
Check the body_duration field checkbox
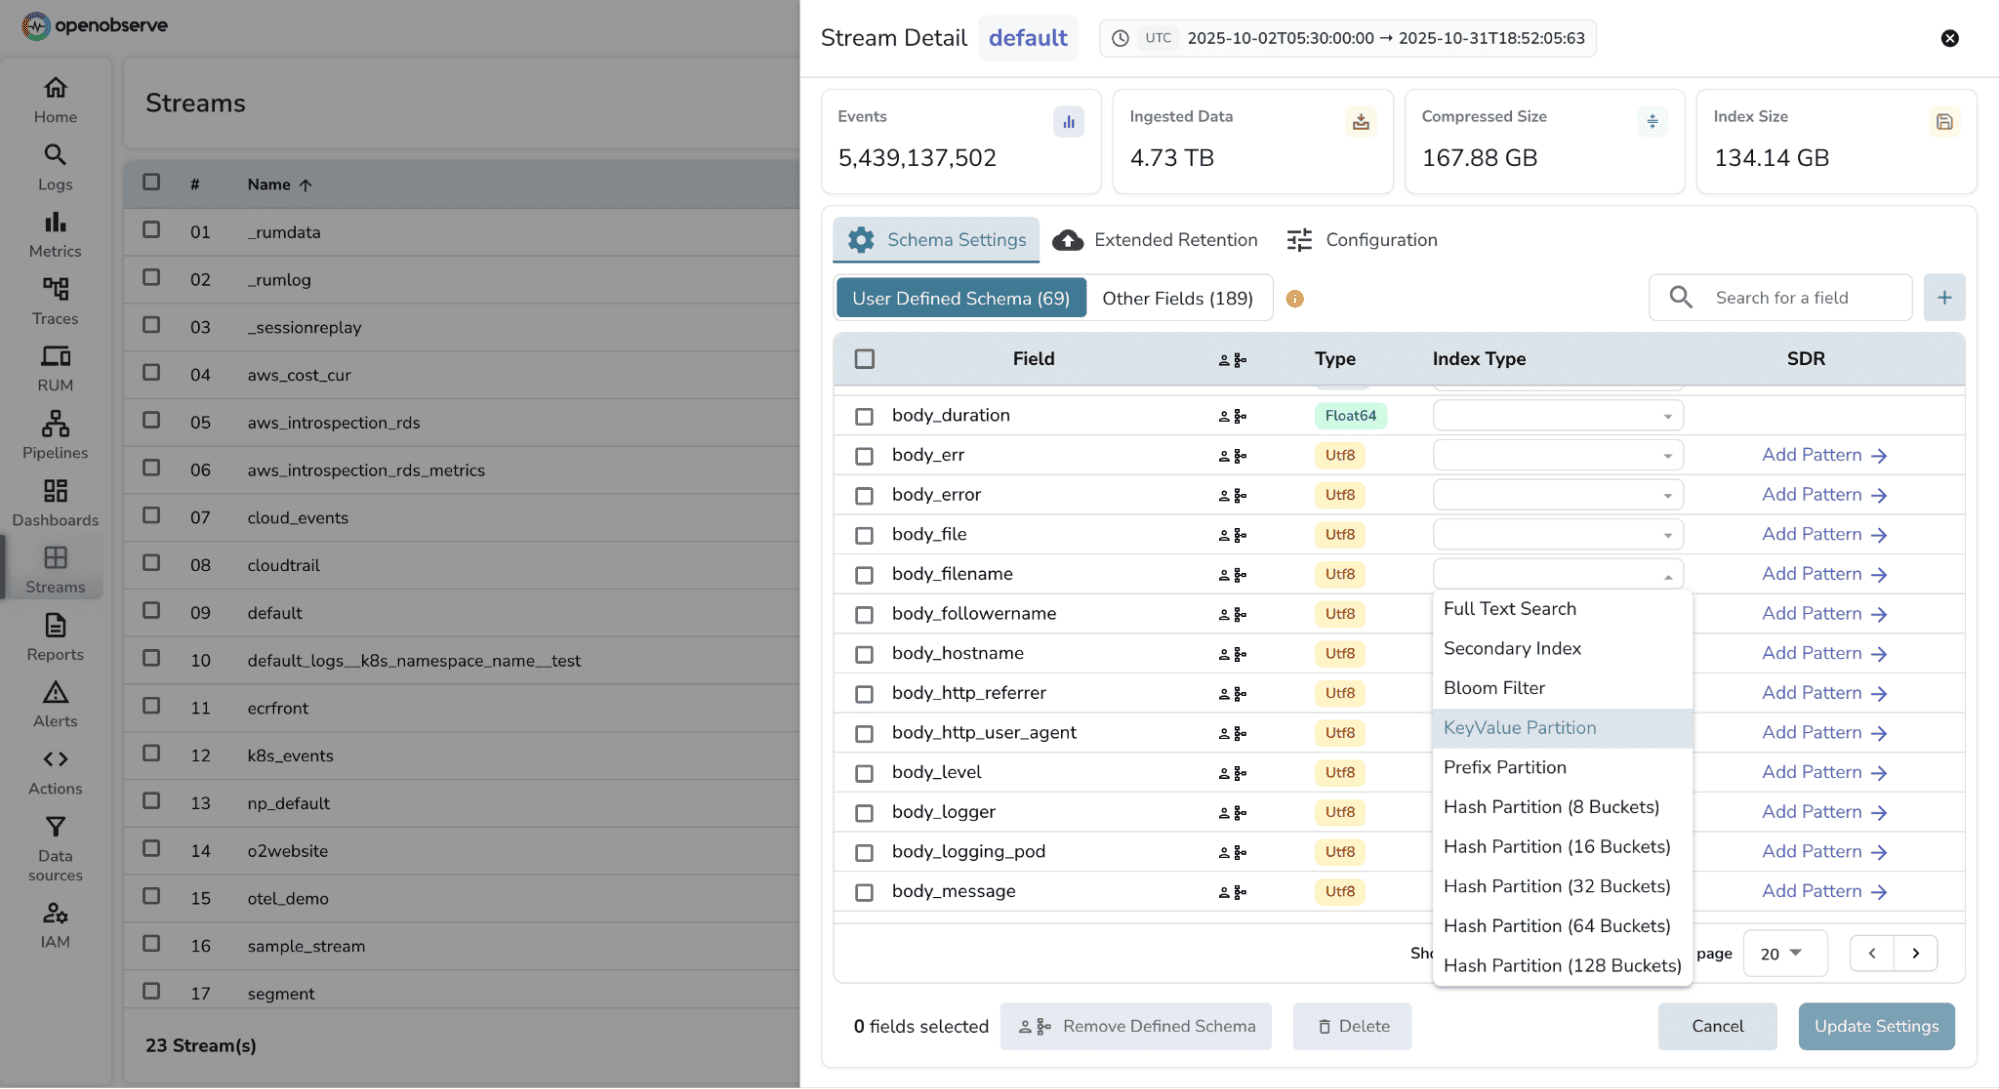[x=864, y=416]
